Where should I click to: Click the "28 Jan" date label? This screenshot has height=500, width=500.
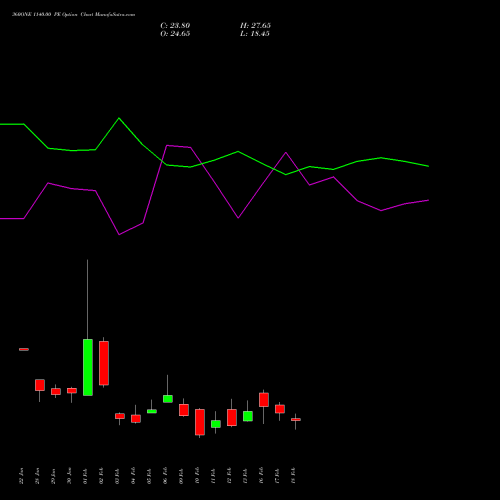tap(38, 476)
